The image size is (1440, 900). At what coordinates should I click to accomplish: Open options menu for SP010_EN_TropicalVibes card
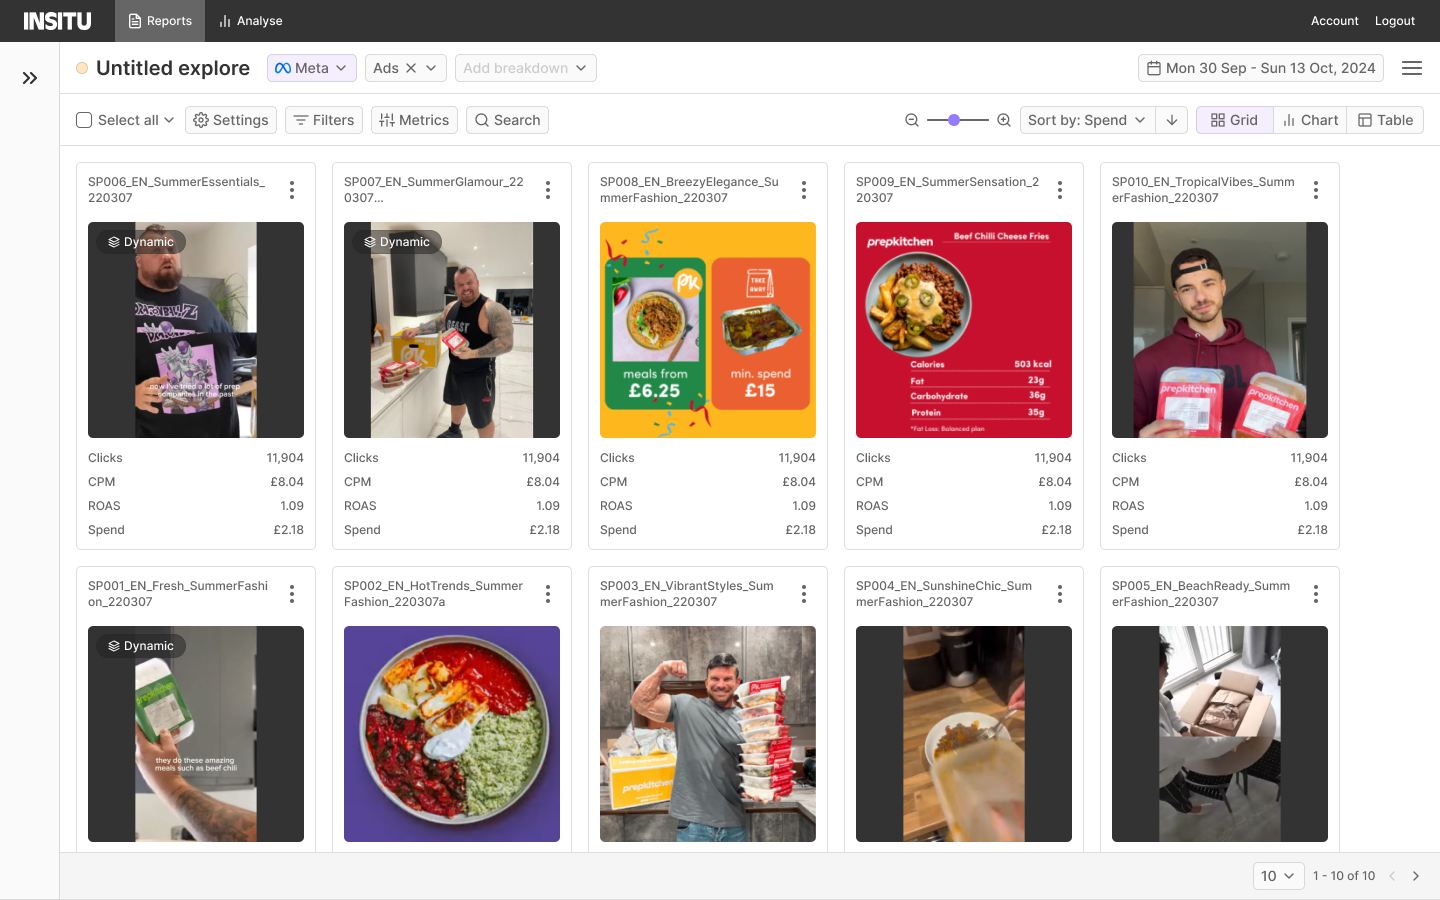tap(1316, 190)
